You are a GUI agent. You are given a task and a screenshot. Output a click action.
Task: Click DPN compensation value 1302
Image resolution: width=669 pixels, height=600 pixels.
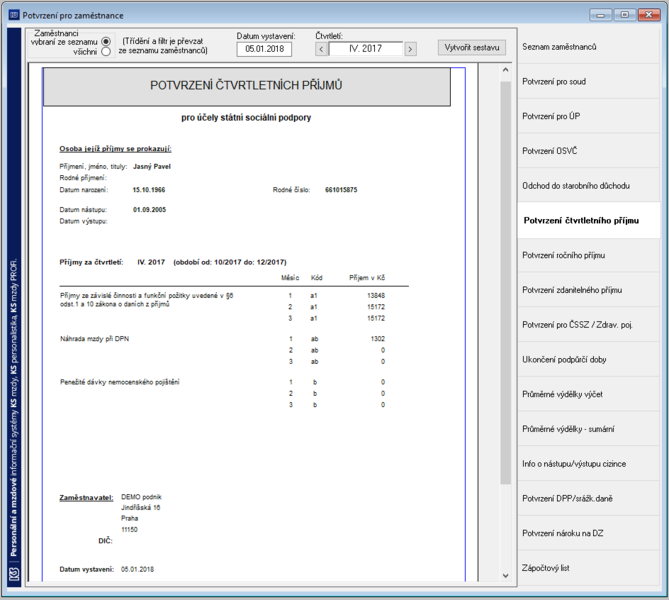[x=378, y=339]
